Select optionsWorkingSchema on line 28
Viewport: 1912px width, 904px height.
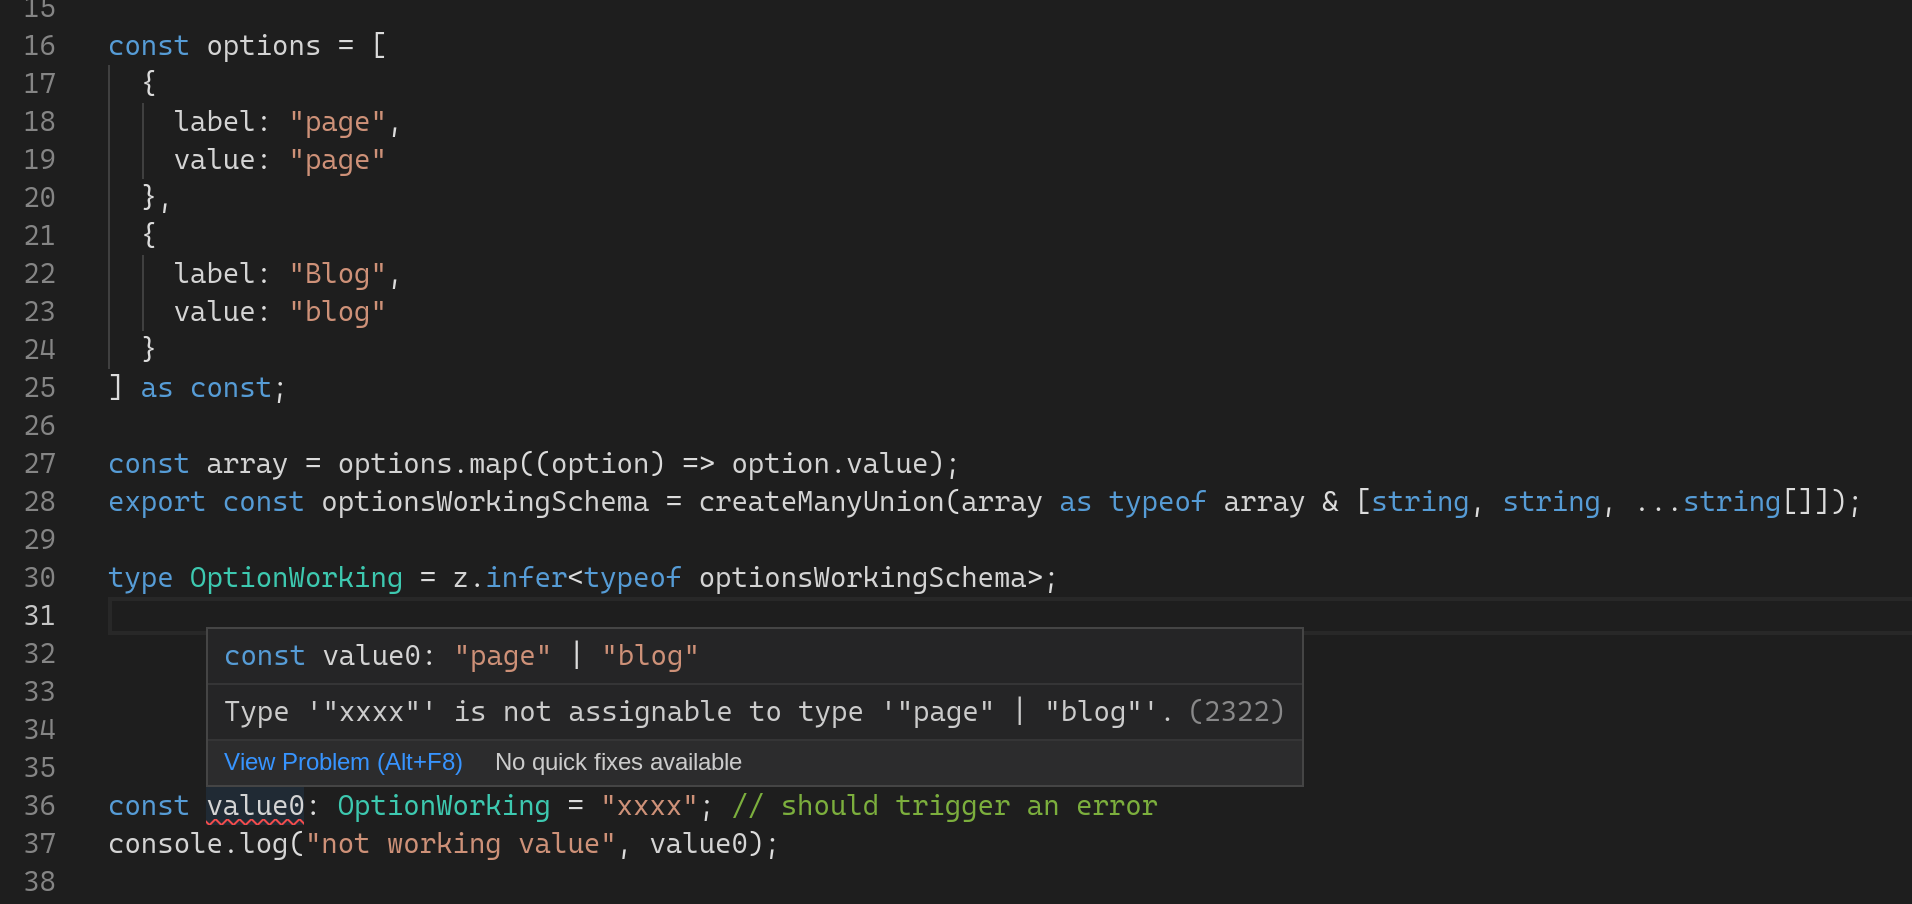484,501
